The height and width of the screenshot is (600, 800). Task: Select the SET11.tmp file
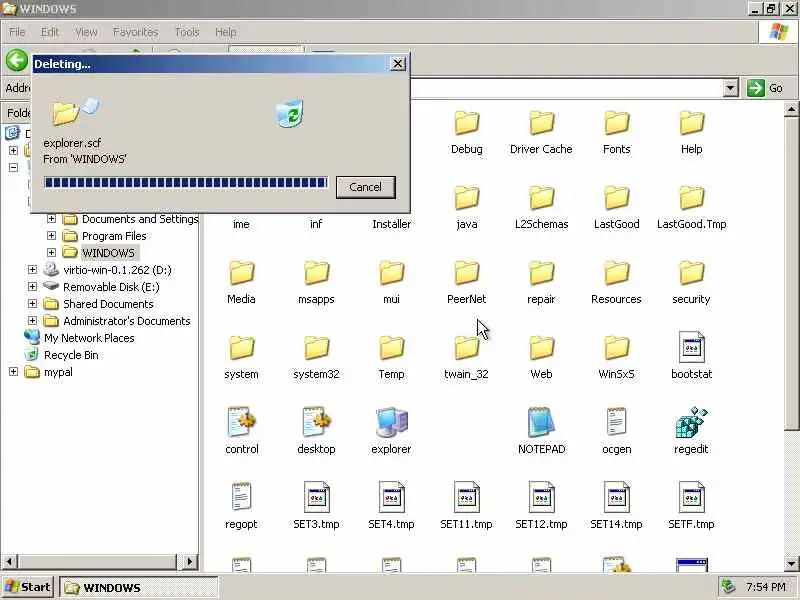[466, 506]
